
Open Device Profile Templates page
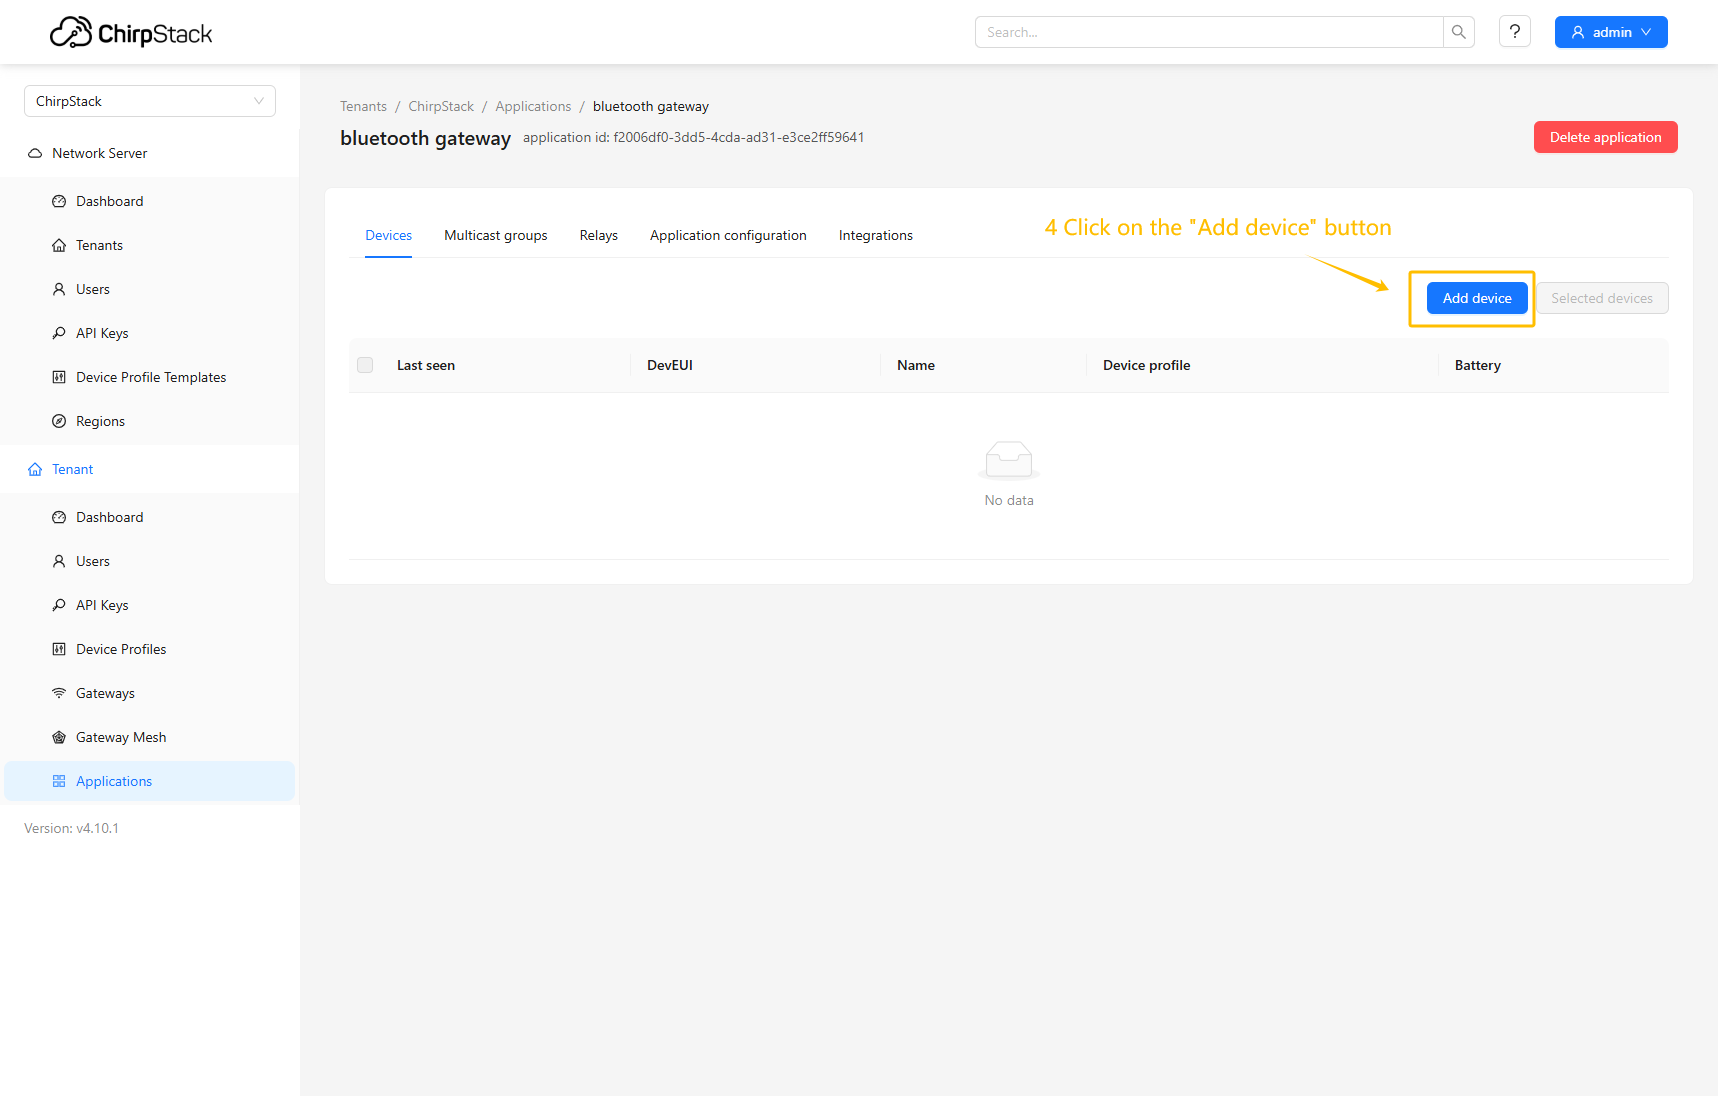151,377
